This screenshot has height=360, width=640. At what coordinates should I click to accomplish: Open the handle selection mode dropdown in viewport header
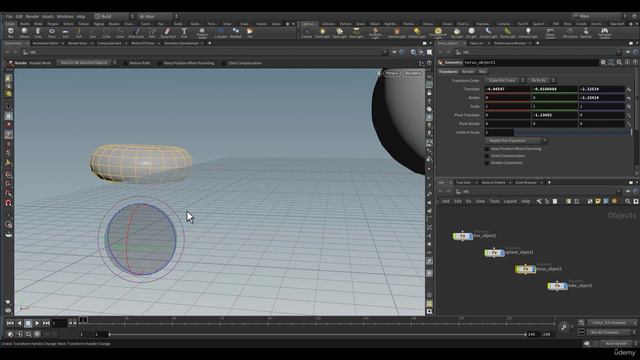pos(86,63)
